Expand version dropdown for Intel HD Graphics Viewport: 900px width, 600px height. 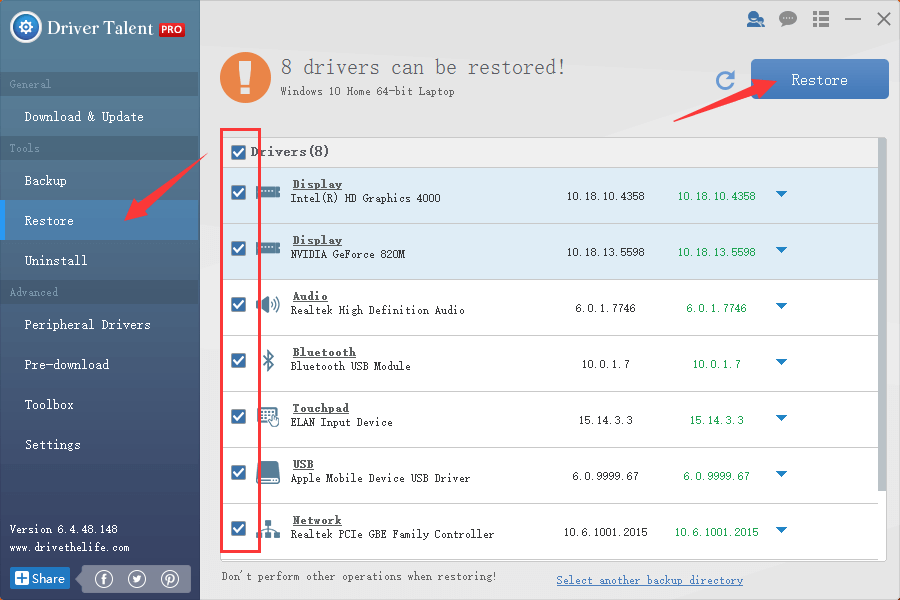tap(781, 194)
